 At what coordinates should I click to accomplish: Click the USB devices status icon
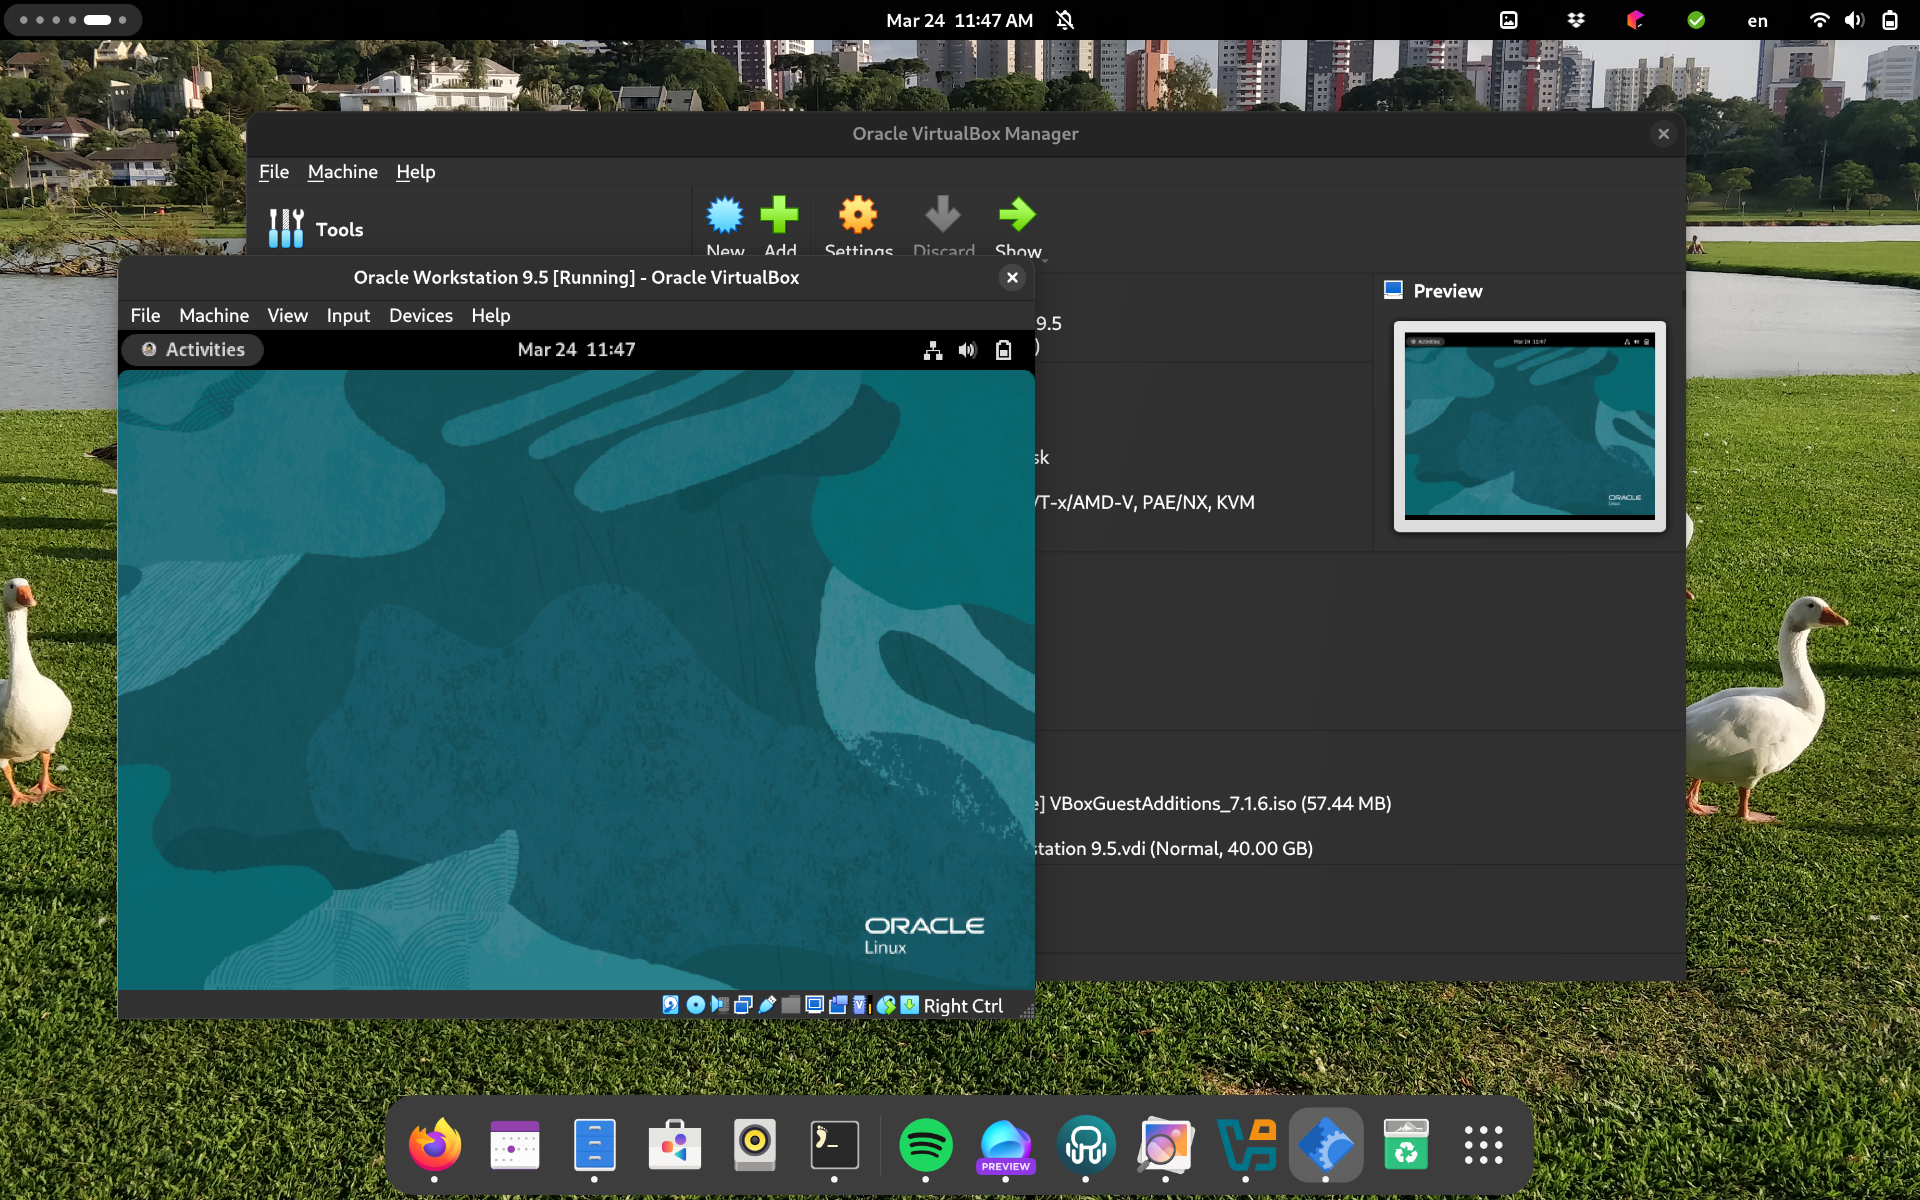(x=767, y=1005)
